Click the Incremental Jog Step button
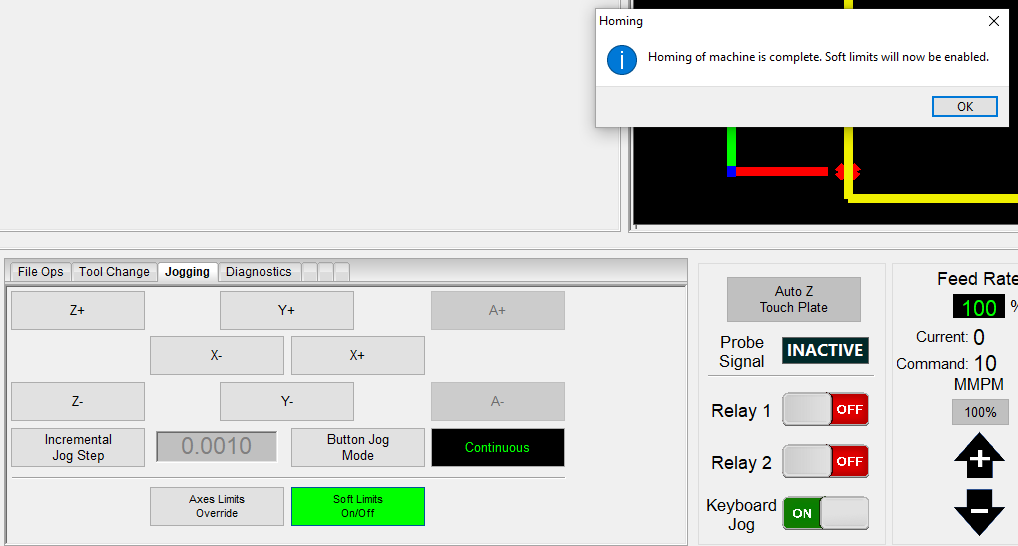The width and height of the screenshot is (1018, 546). pos(78,447)
